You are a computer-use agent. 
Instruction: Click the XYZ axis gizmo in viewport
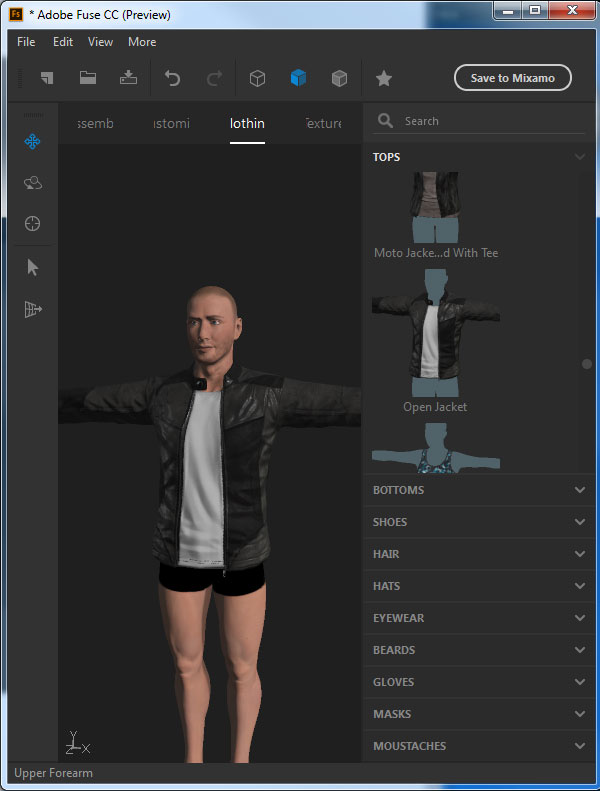pyautogui.click(x=77, y=743)
